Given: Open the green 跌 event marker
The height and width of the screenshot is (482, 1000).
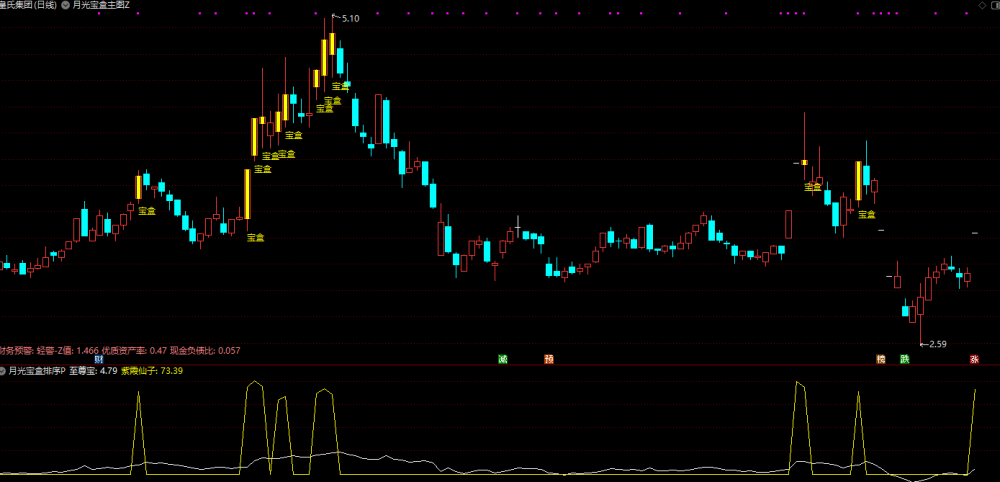Looking at the screenshot, I should pos(904,360).
